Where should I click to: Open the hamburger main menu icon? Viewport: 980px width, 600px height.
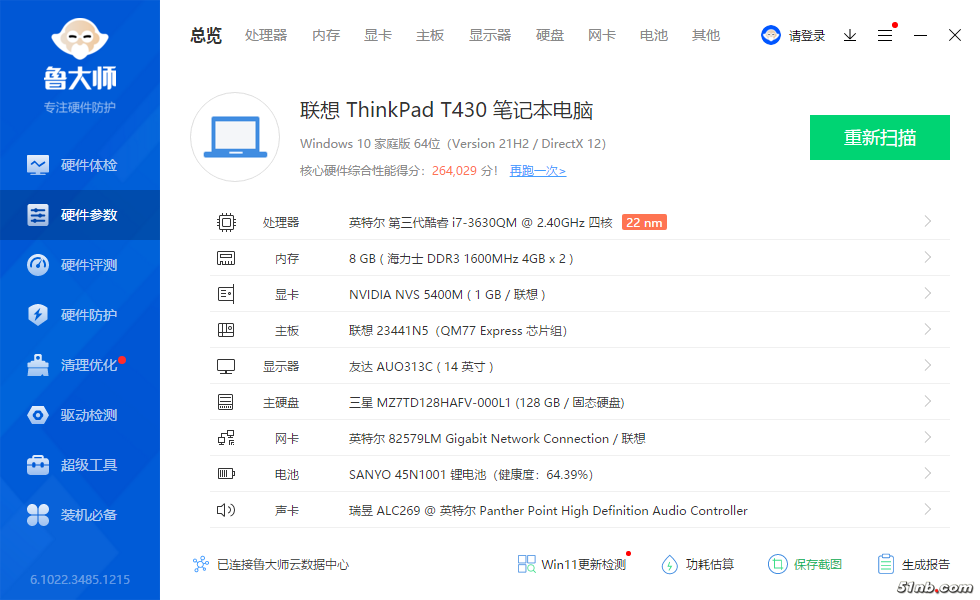(885, 35)
